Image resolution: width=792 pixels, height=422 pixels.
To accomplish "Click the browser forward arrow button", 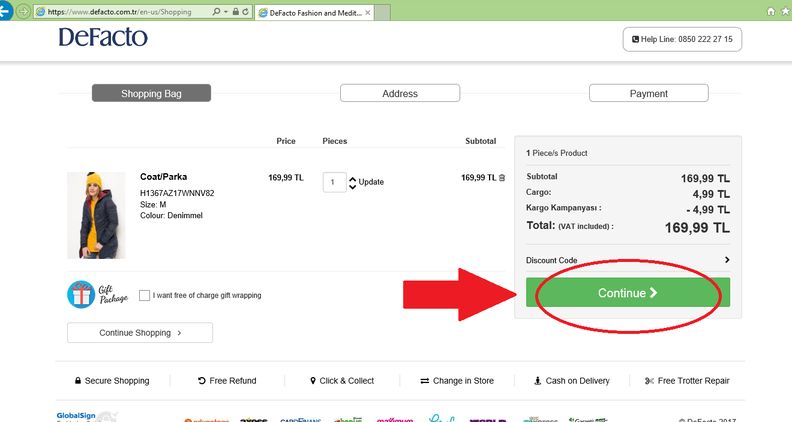I will 22,11.
